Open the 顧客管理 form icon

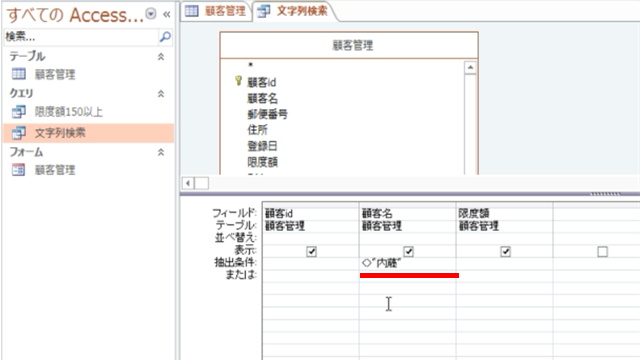click(18, 169)
